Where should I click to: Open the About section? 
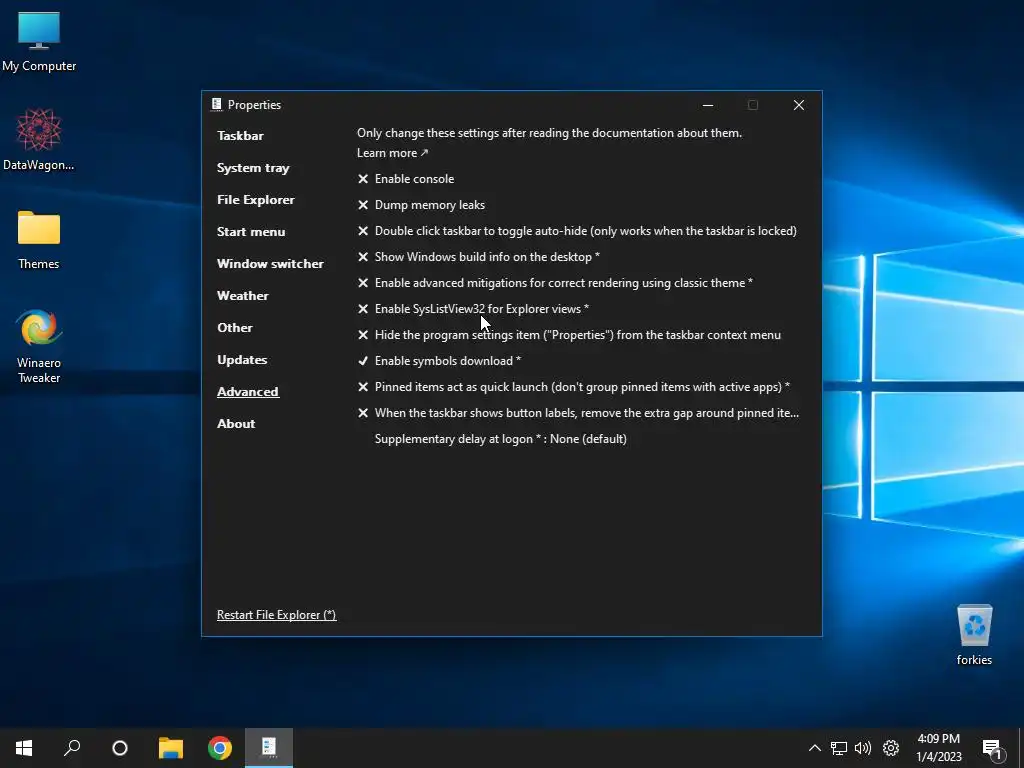click(236, 424)
